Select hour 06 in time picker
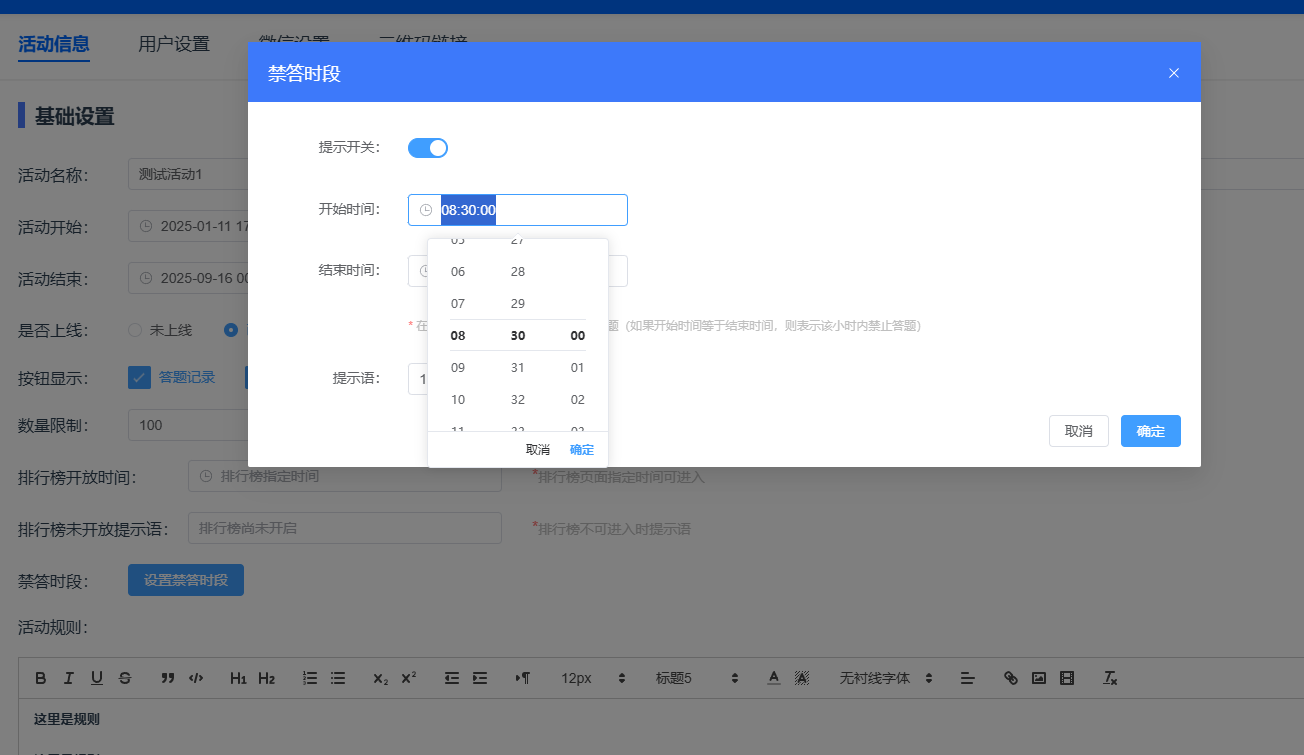 pos(458,272)
